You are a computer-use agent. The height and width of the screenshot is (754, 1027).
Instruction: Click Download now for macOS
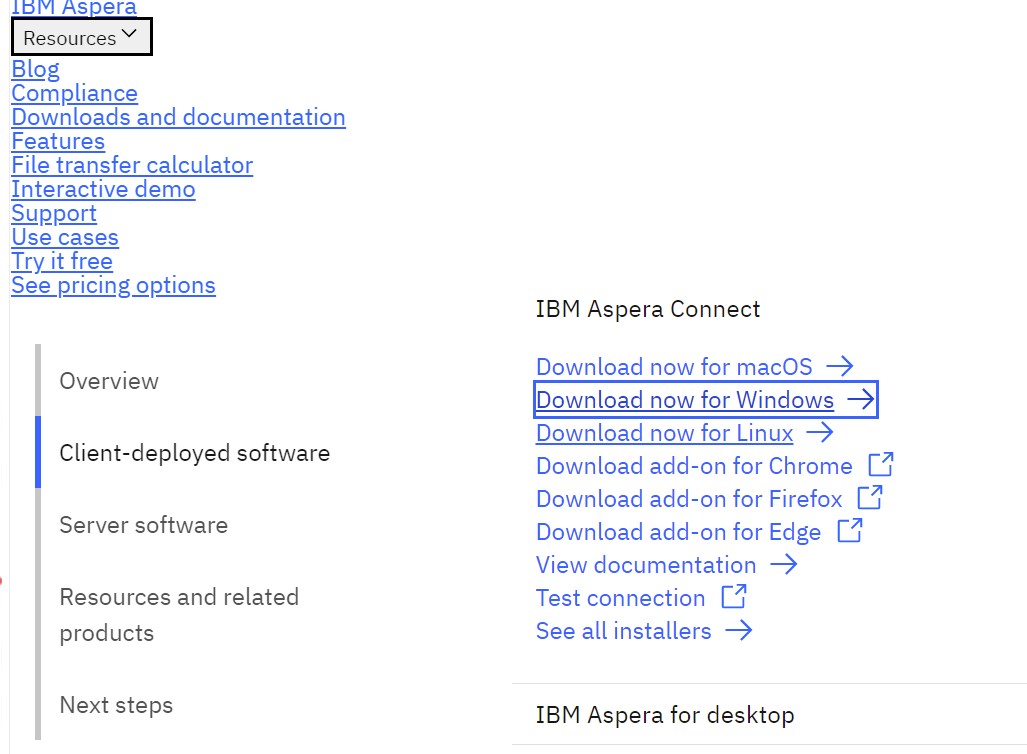(674, 366)
